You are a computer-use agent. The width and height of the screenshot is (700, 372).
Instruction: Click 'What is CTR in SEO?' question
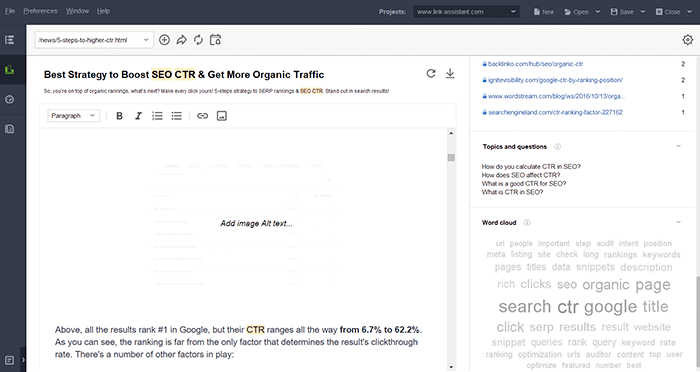[x=512, y=192]
